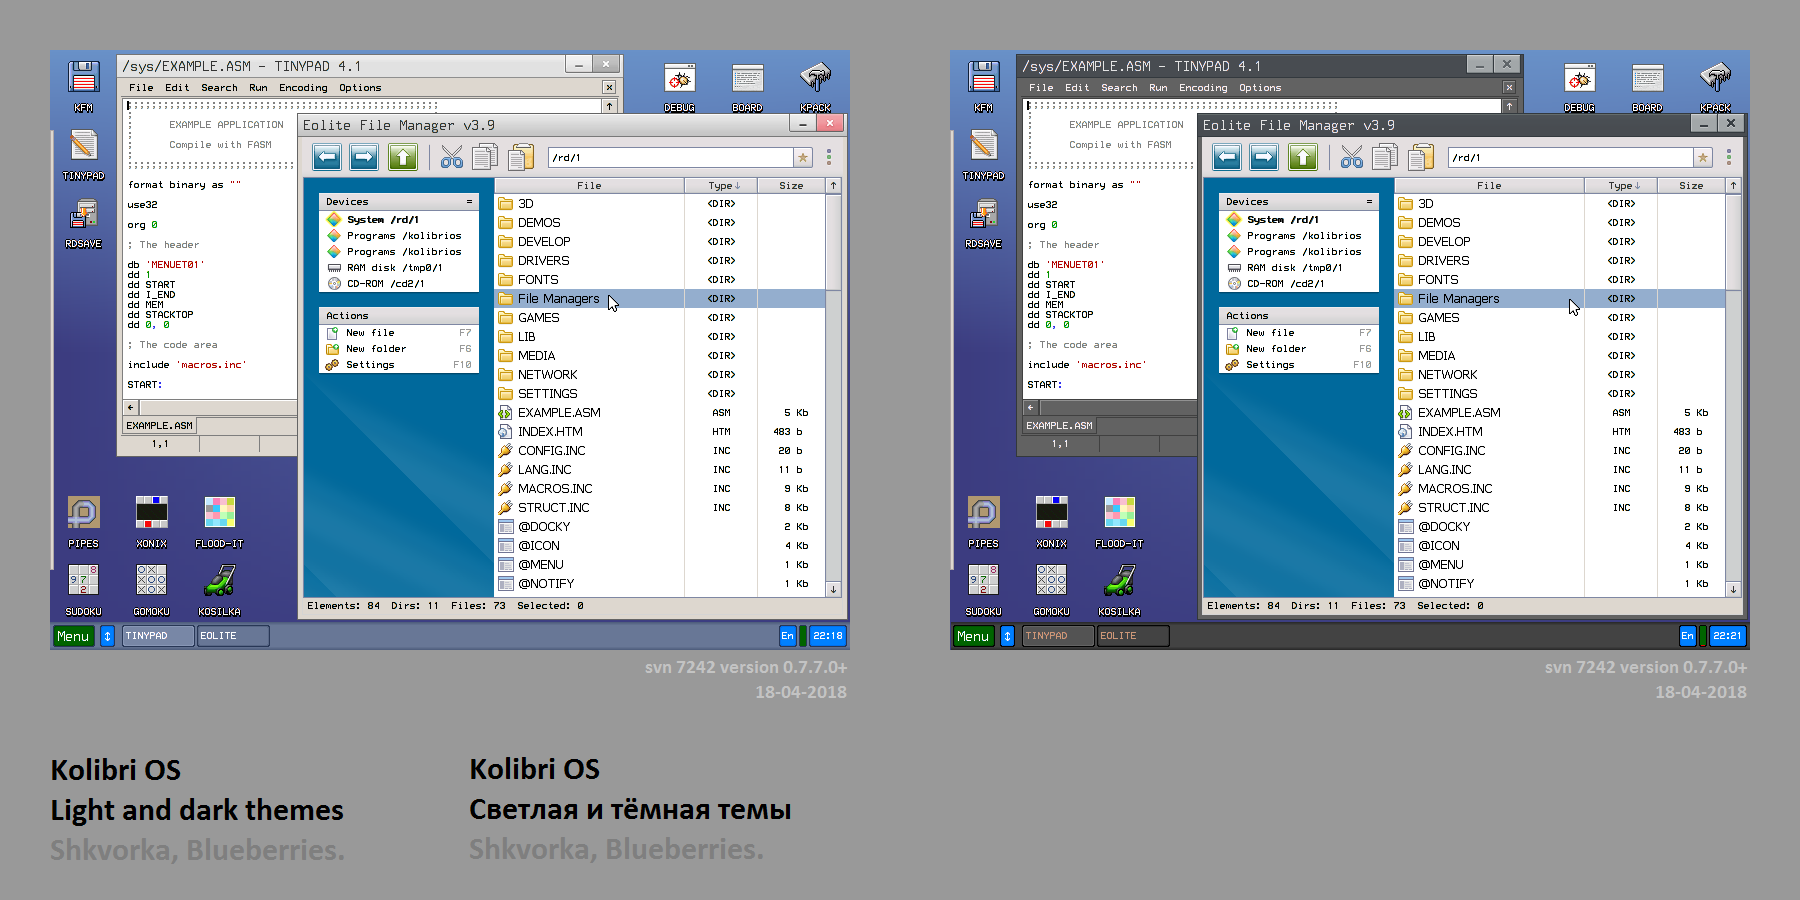Click scroll-down arrow in light-theme Eolite file list

tap(833, 590)
